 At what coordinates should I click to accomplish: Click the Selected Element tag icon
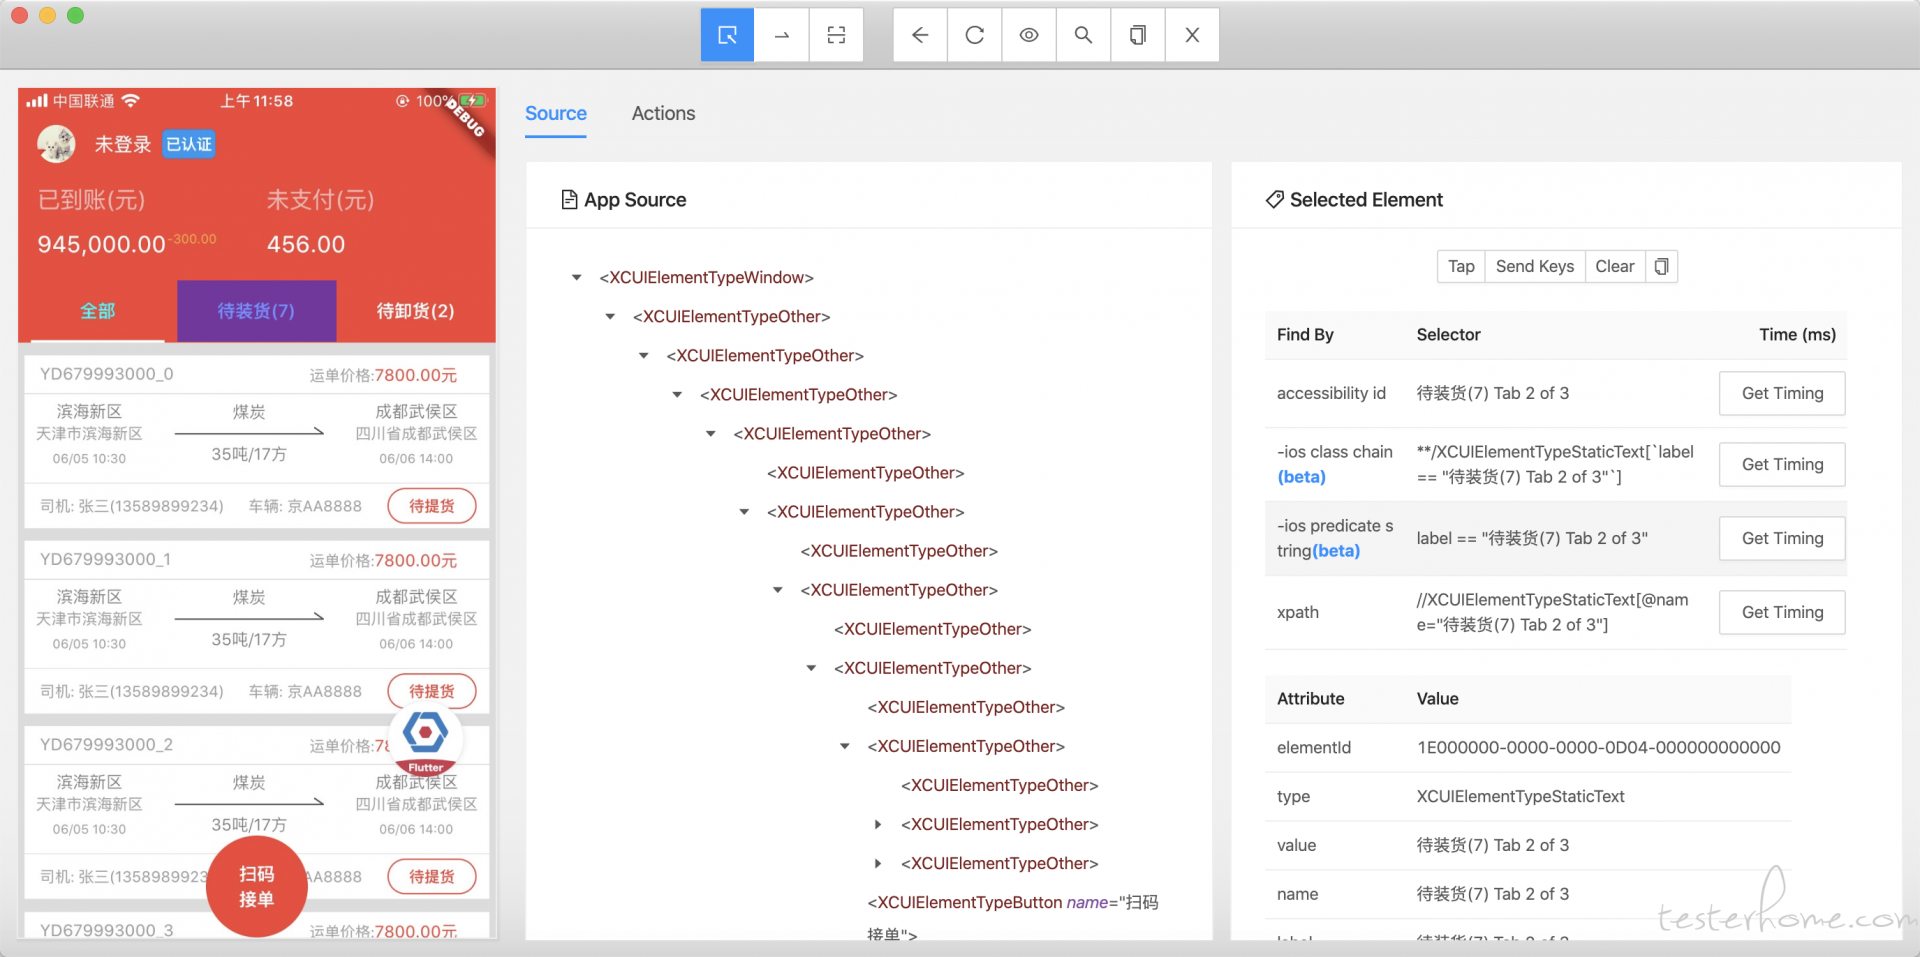pos(1274,200)
